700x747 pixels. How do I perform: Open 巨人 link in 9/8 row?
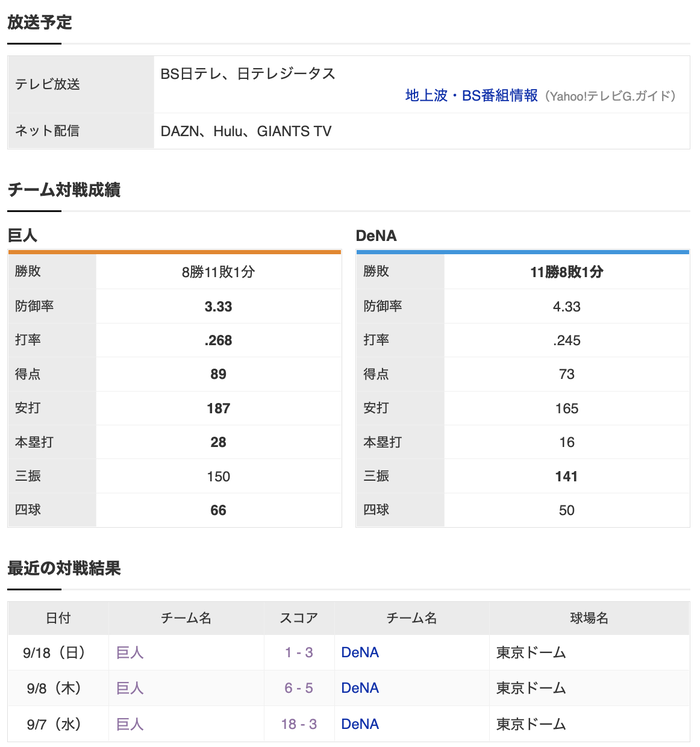point(130,688)
